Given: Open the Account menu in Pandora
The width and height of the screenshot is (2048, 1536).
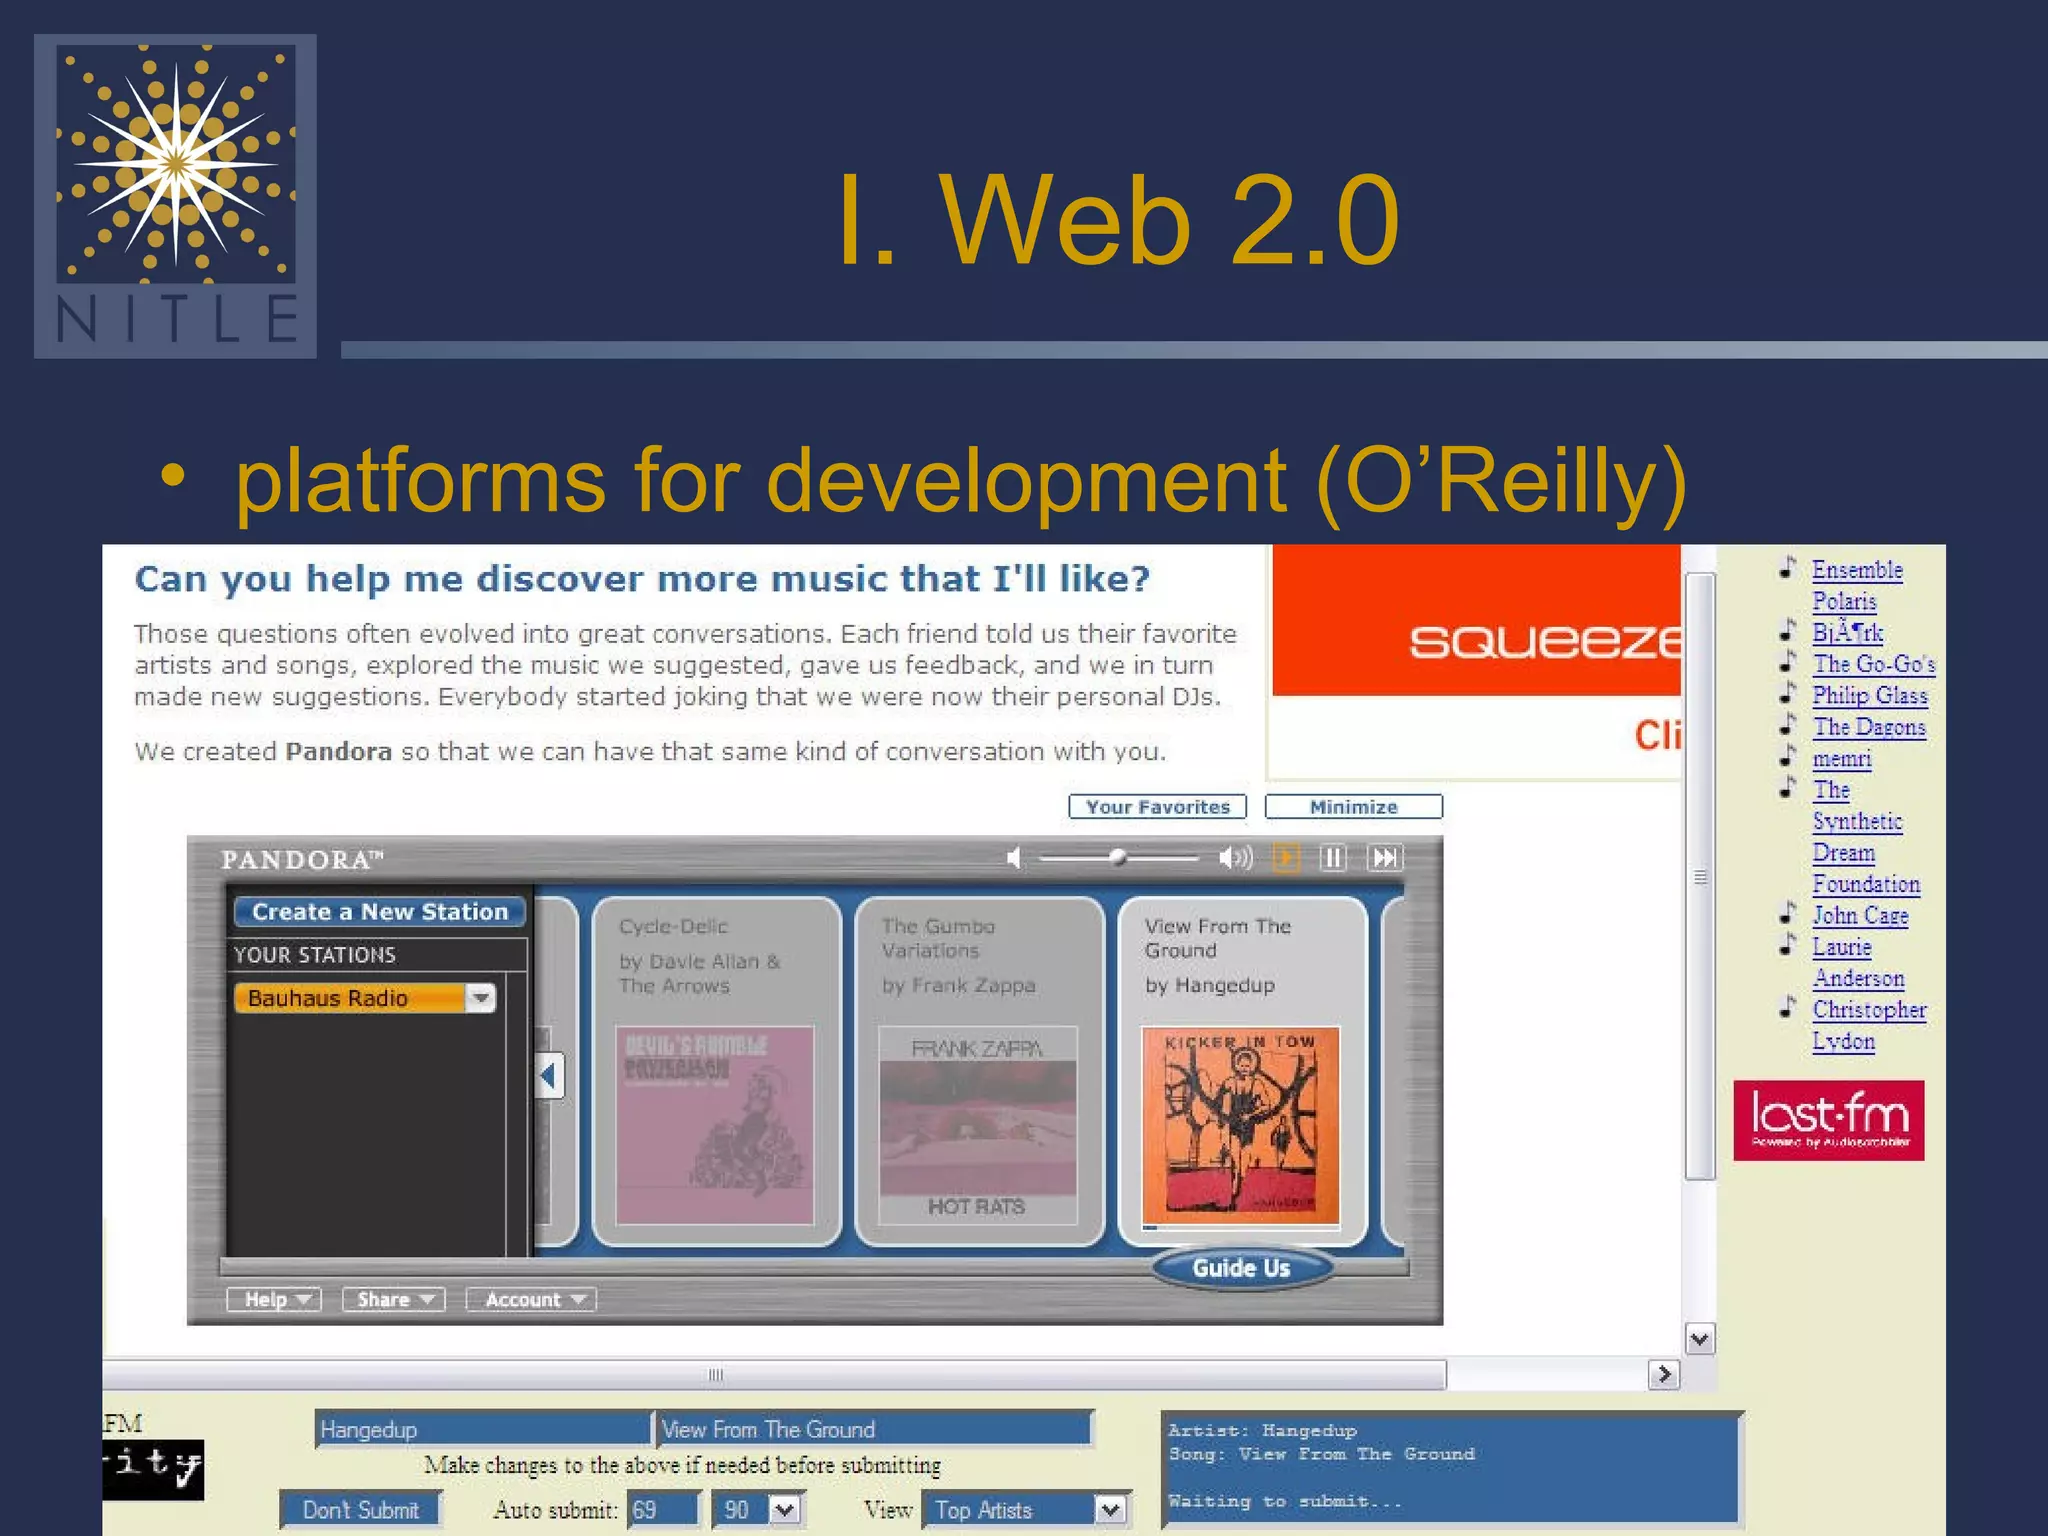Looking at the screenshot, I should tap(531, 1299).
